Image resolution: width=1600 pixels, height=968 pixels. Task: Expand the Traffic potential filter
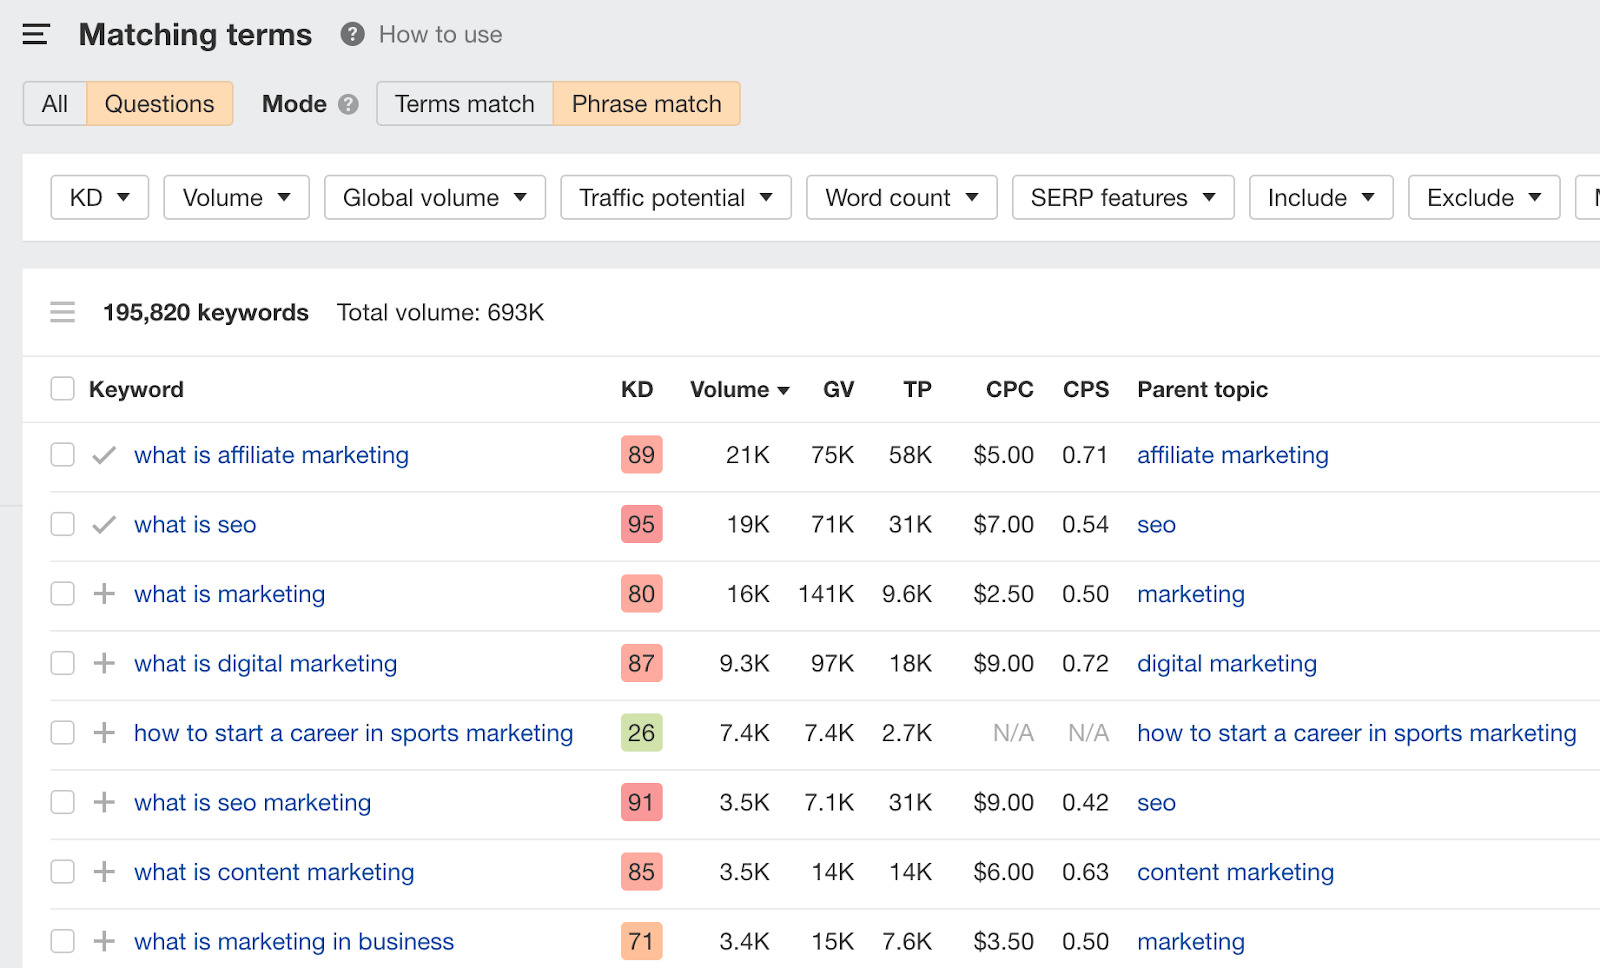click(x=675, y=197)
